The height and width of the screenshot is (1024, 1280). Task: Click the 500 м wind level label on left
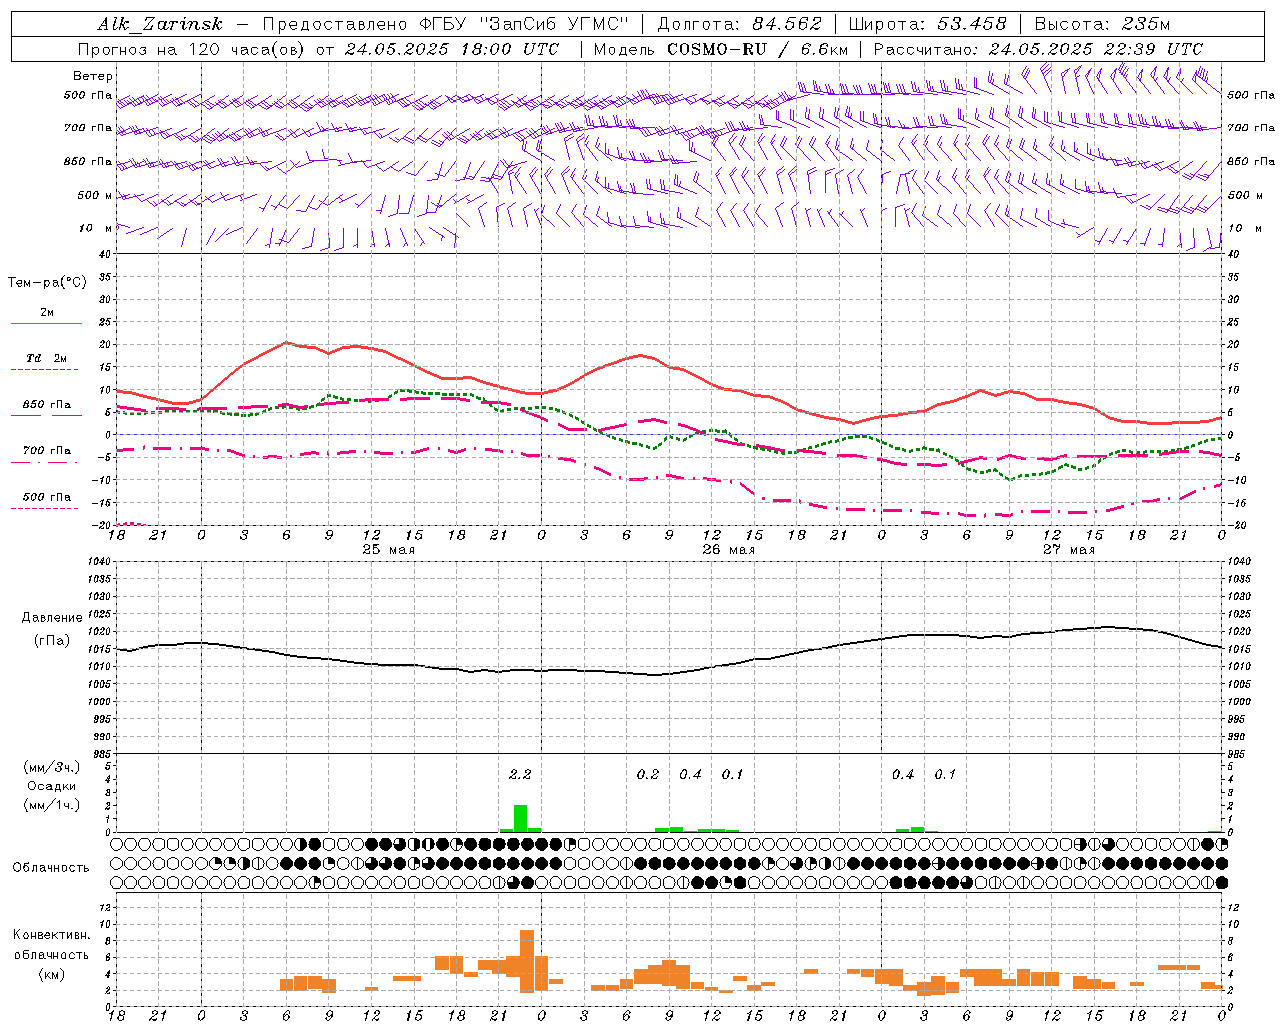pyautogui.click(x=95, y=195)
